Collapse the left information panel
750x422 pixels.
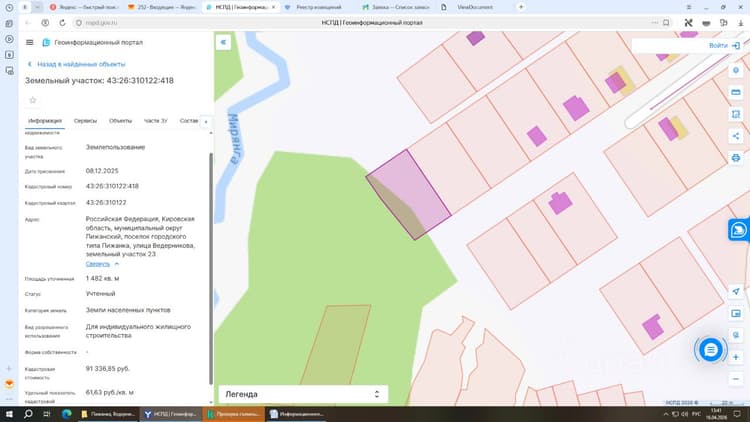(x=223, y=42)
